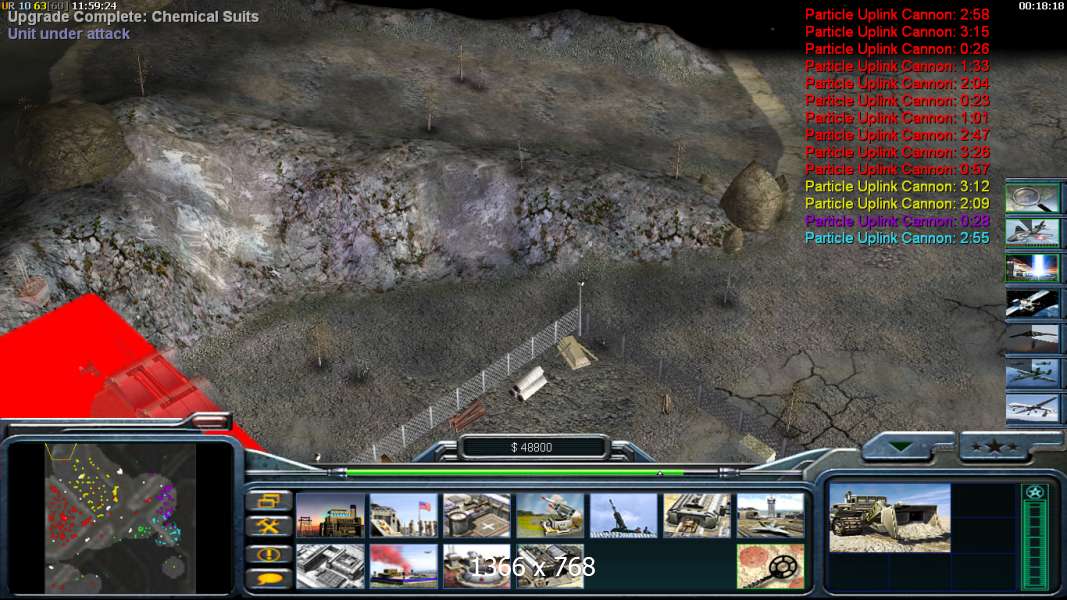Click the red Particle Uplink Cannon 1:01 timer
This screenshot has width=1067, height=600.
897,118
